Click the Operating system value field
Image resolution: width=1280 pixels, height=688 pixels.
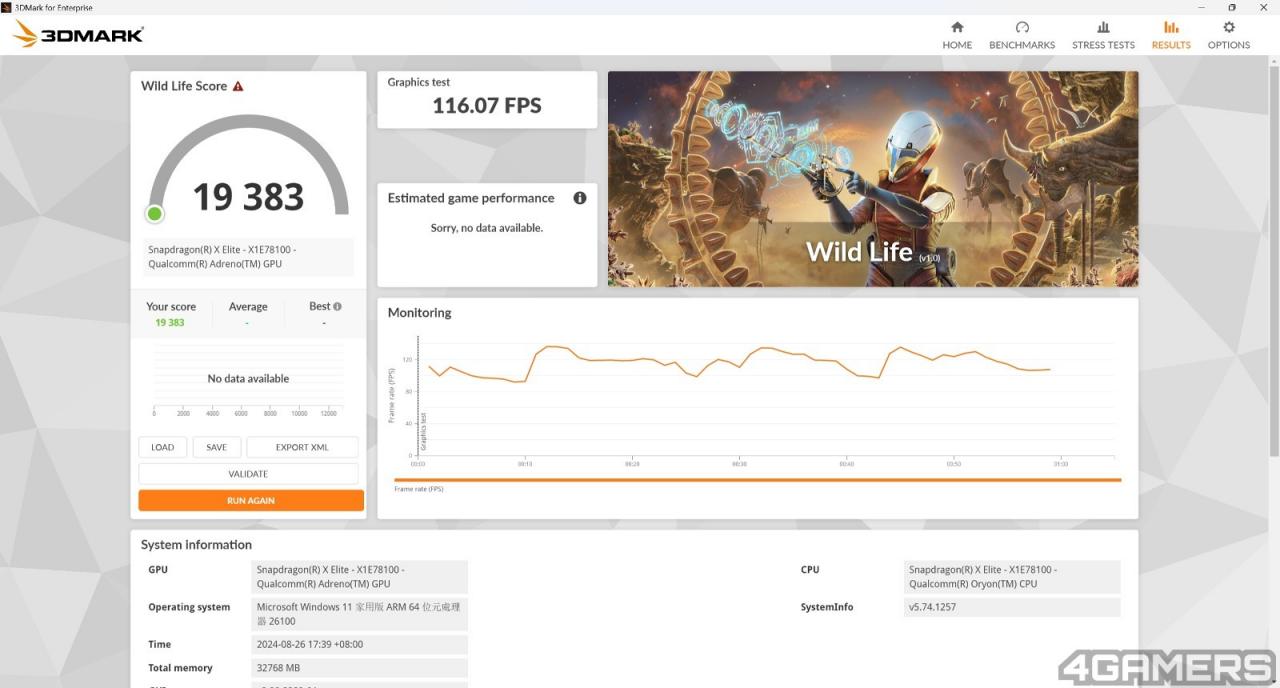click(x=360, y=614)
